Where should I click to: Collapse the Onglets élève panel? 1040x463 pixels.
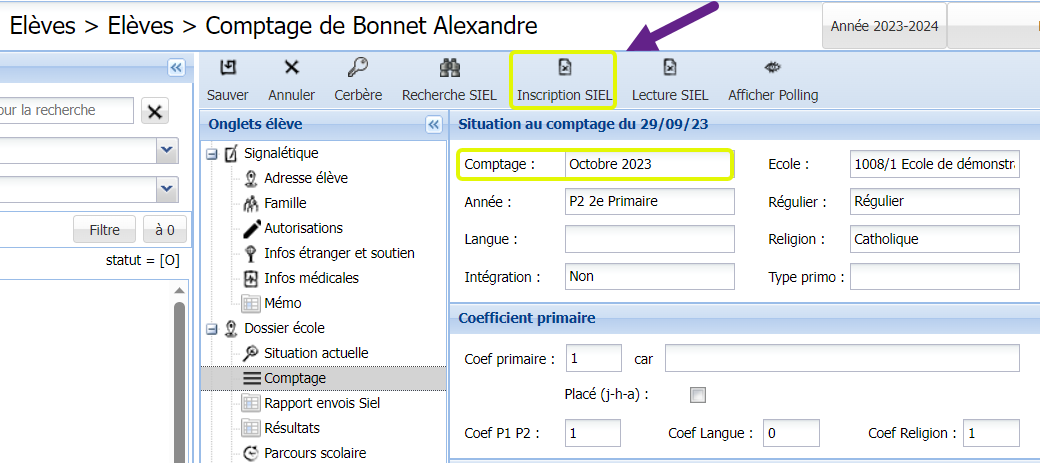[x=433, y=125]
